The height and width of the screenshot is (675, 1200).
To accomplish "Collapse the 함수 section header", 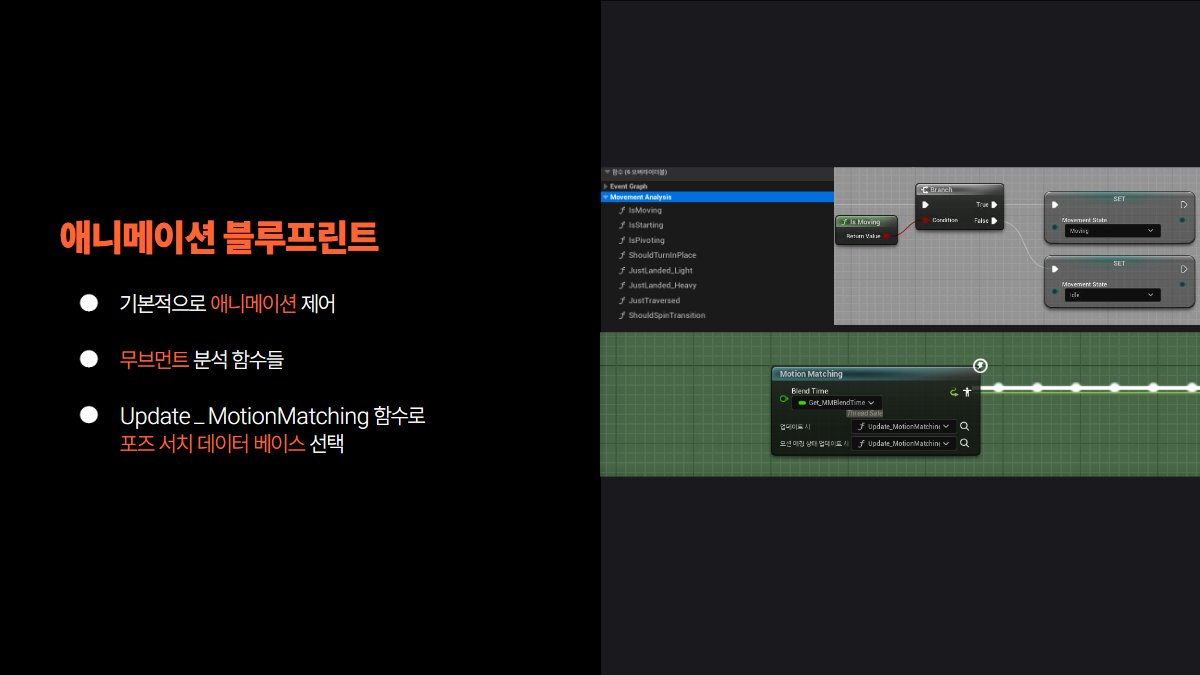I will point(606,172).
